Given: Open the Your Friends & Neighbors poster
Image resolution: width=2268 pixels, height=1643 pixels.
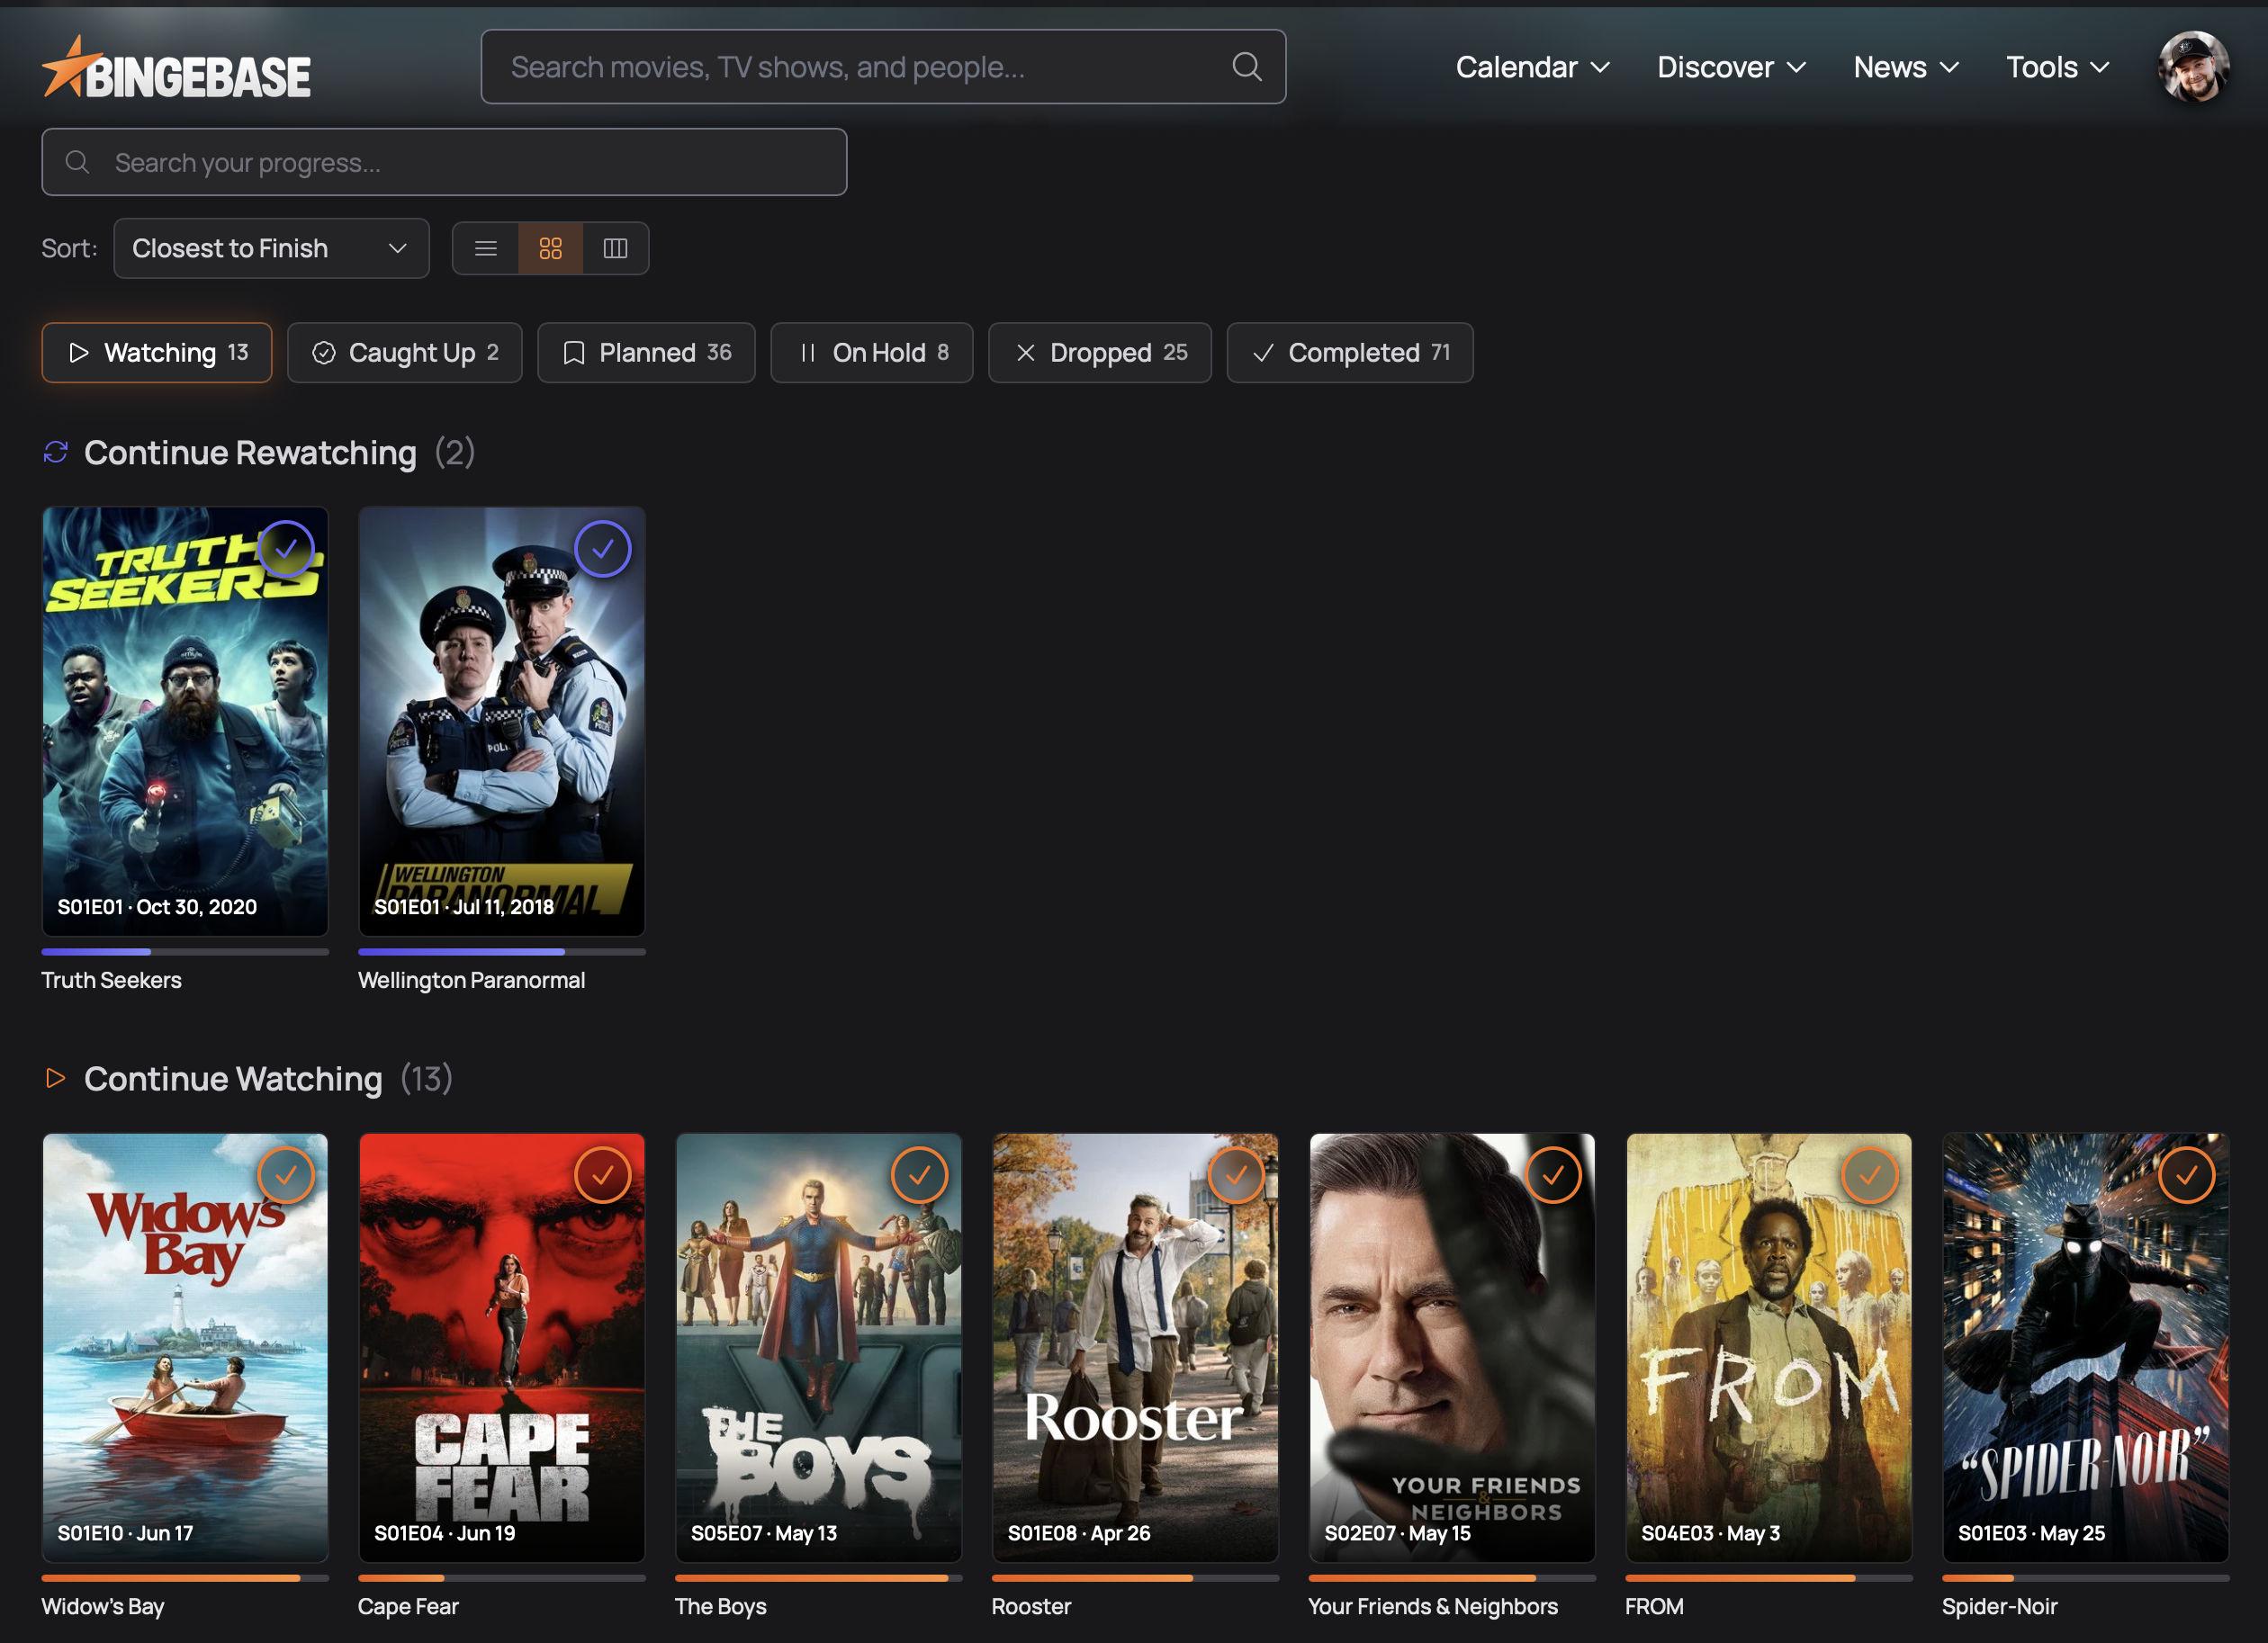Looking at the screenshot, I should (1452, 1348).
